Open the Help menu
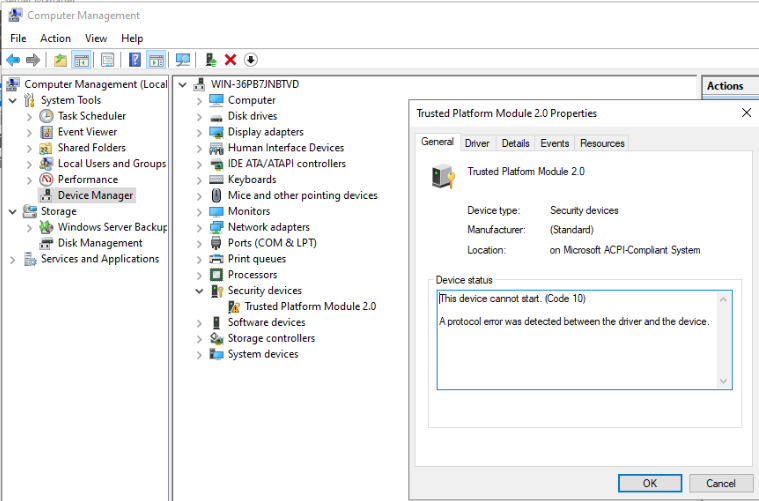The height and width of the screenshot is (501, 759). pyautogui.click(x=132, y=38)
